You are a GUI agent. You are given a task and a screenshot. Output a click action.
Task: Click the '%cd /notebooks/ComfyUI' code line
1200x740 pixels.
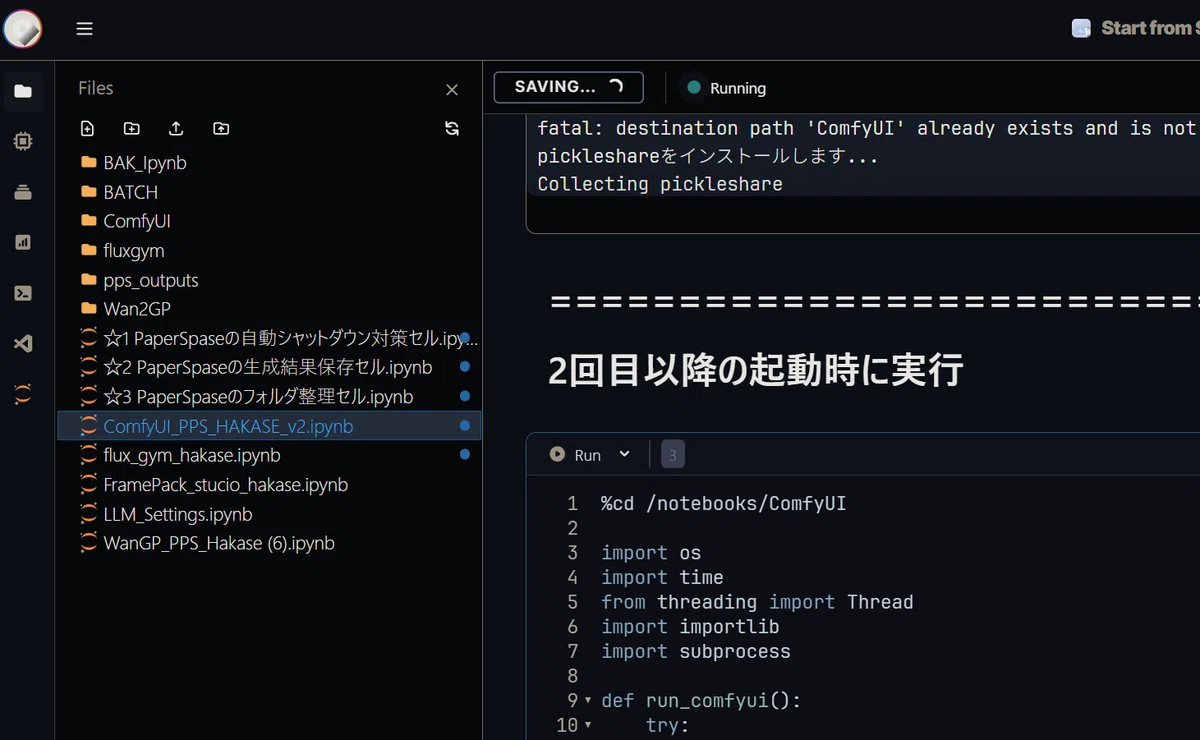click(x=724, y=504)
